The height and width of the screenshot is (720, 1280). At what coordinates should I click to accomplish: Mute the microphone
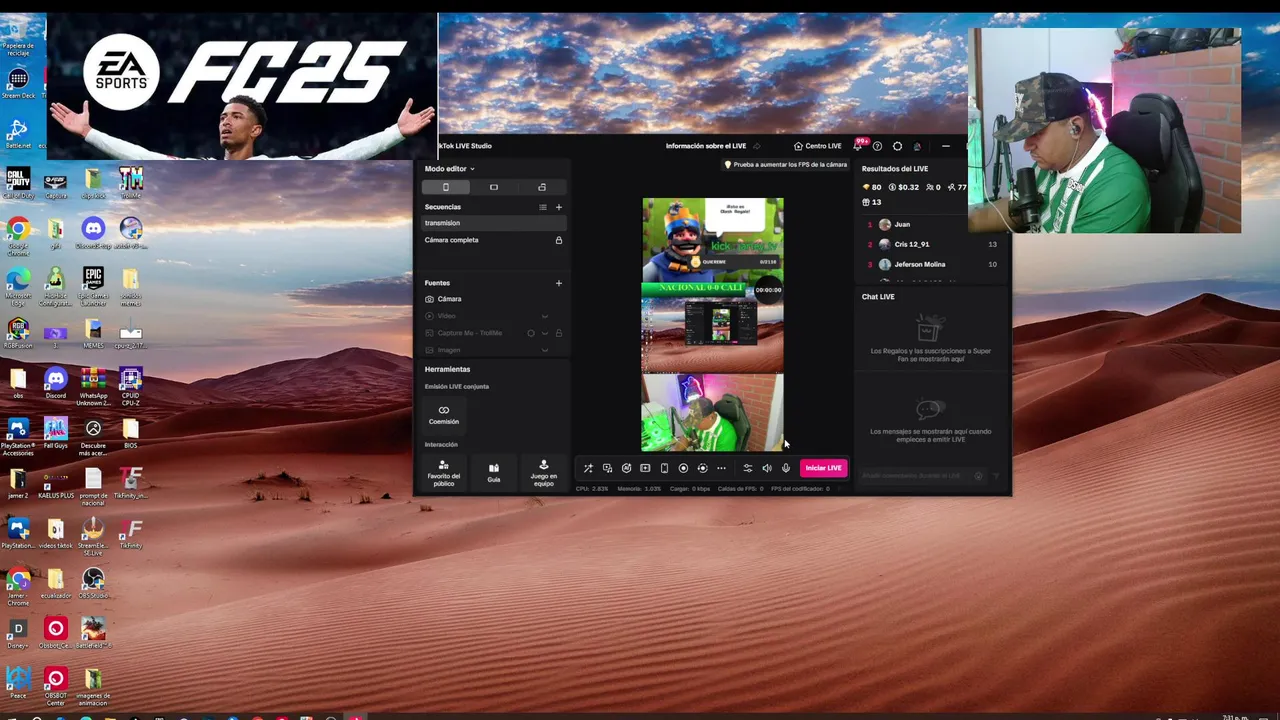(786, 468)
